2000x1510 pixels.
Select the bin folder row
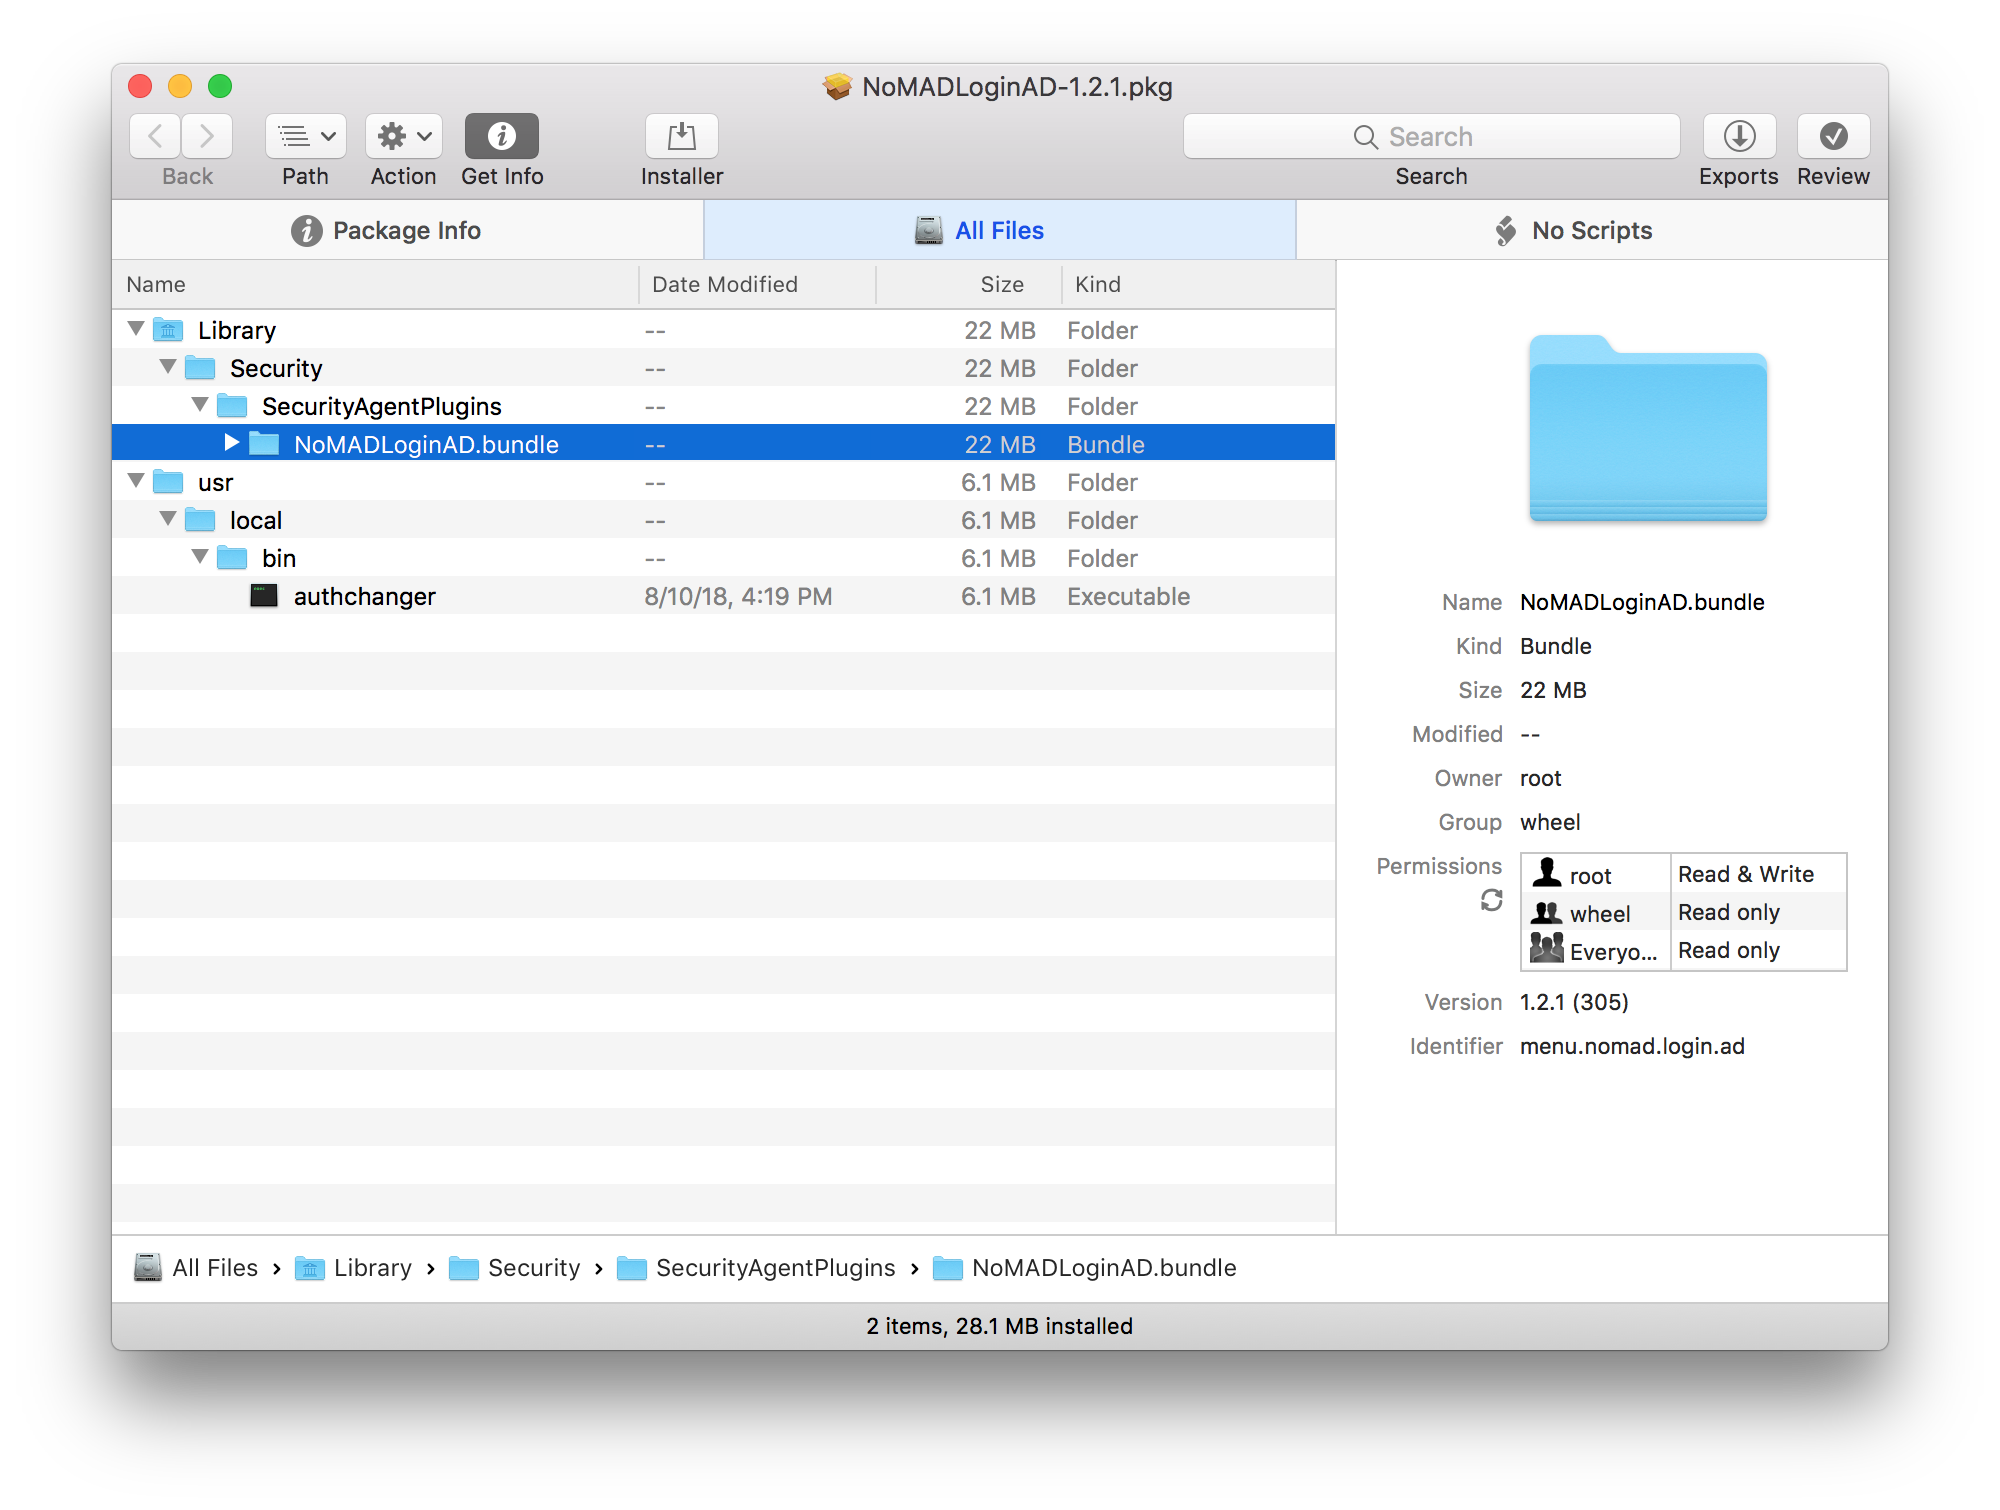click(x=723, y=558)
